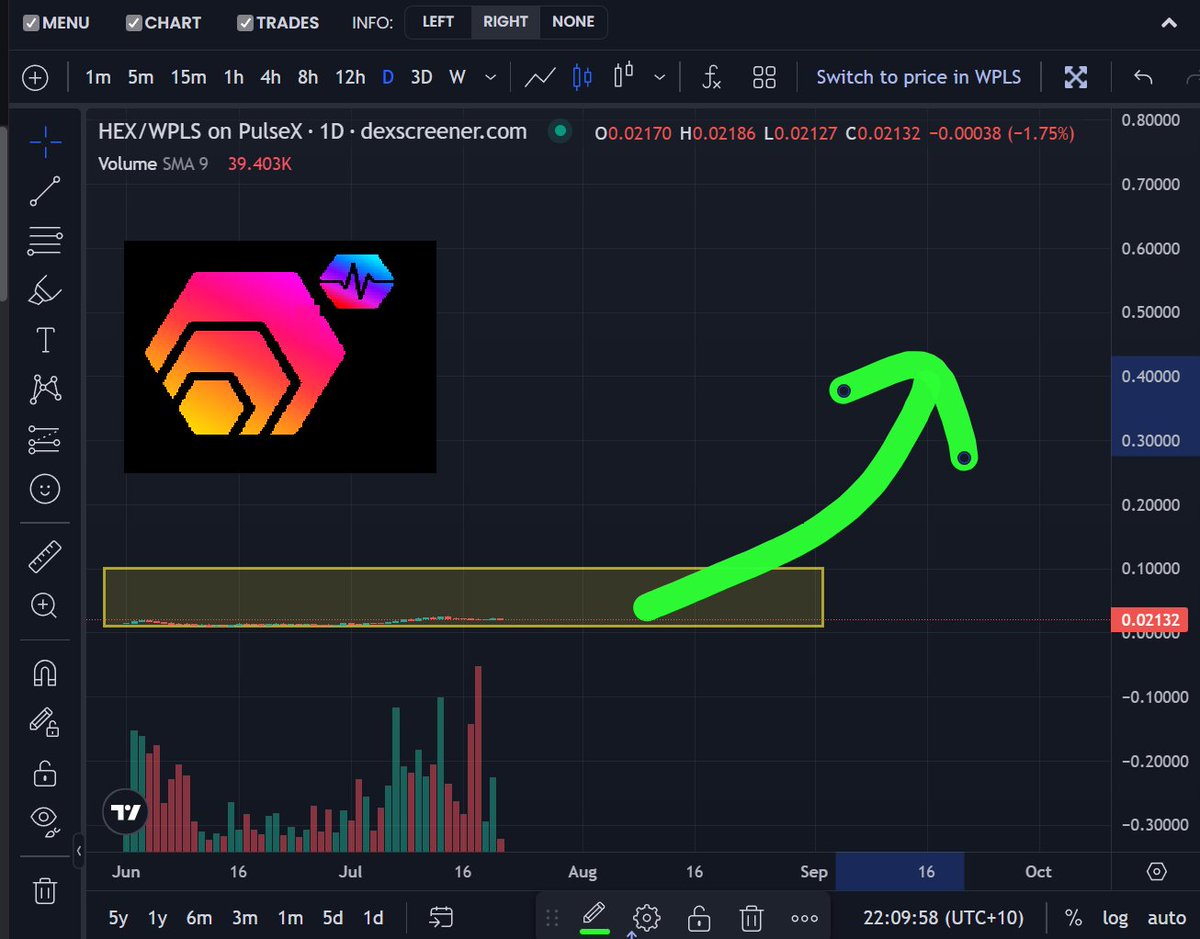Viewport: 1200px width, 939px height.
Task: Set info panel to NONE
Action: 573,22
